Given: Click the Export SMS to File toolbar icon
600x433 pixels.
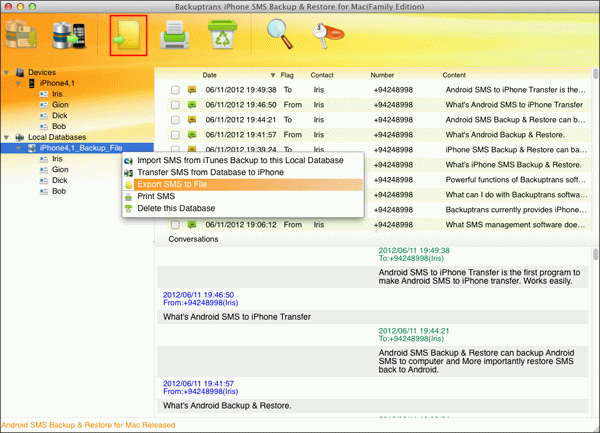Looking at the screenshot, I should point(128,36).
